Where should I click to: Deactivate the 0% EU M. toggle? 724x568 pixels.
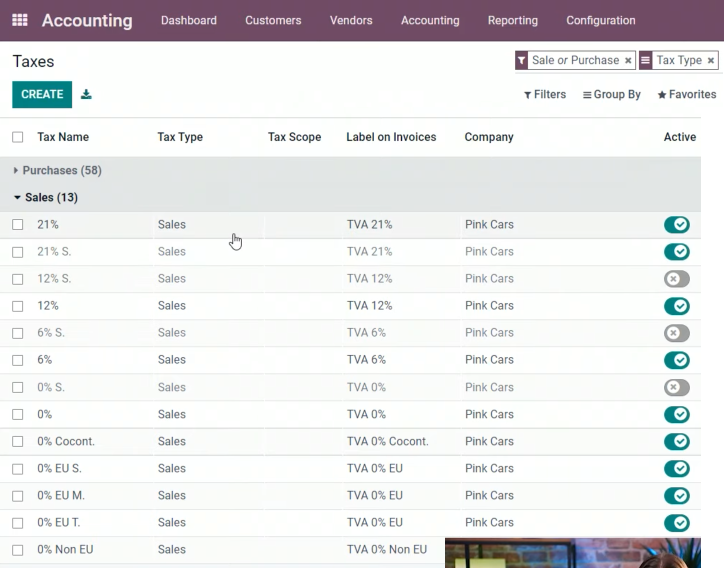pos(677,495)
